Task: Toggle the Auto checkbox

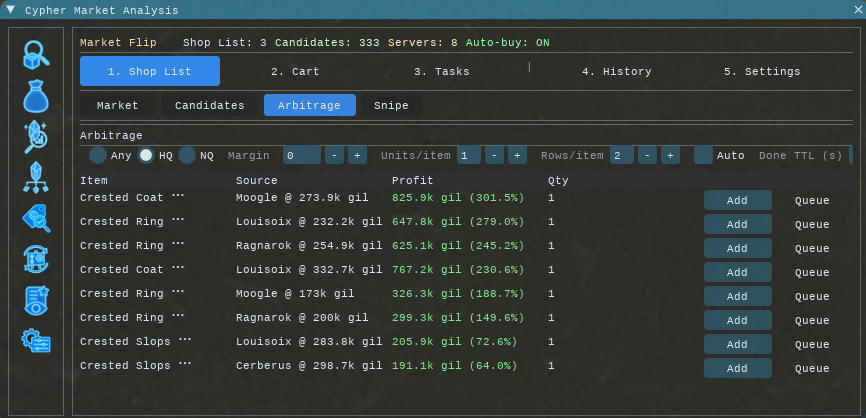Action: coord(703,155)
